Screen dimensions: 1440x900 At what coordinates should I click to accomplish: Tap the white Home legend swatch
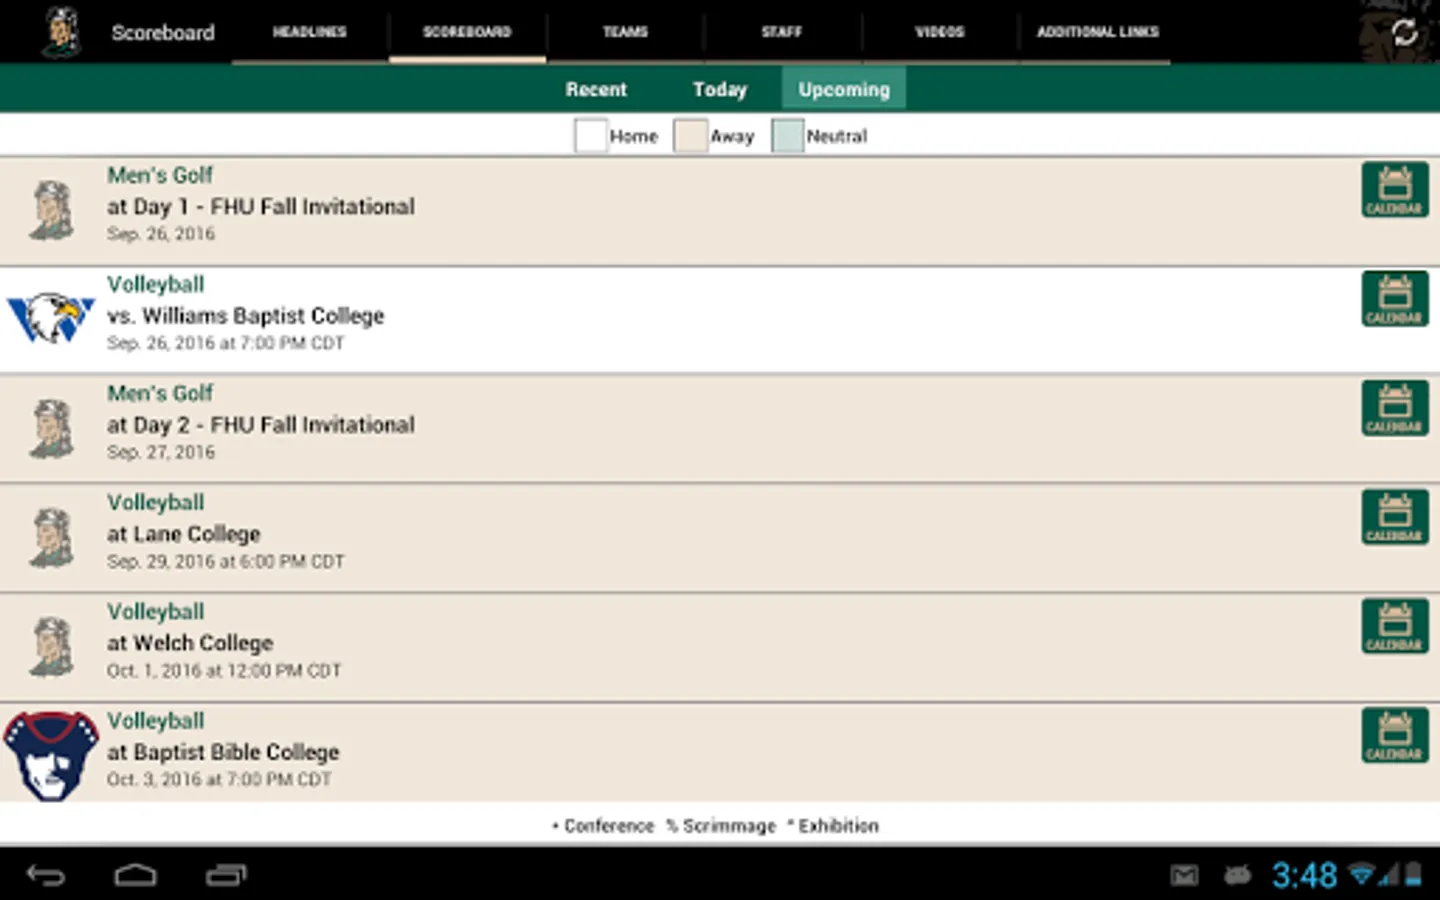pyautogui.click(x=591, y=136)
